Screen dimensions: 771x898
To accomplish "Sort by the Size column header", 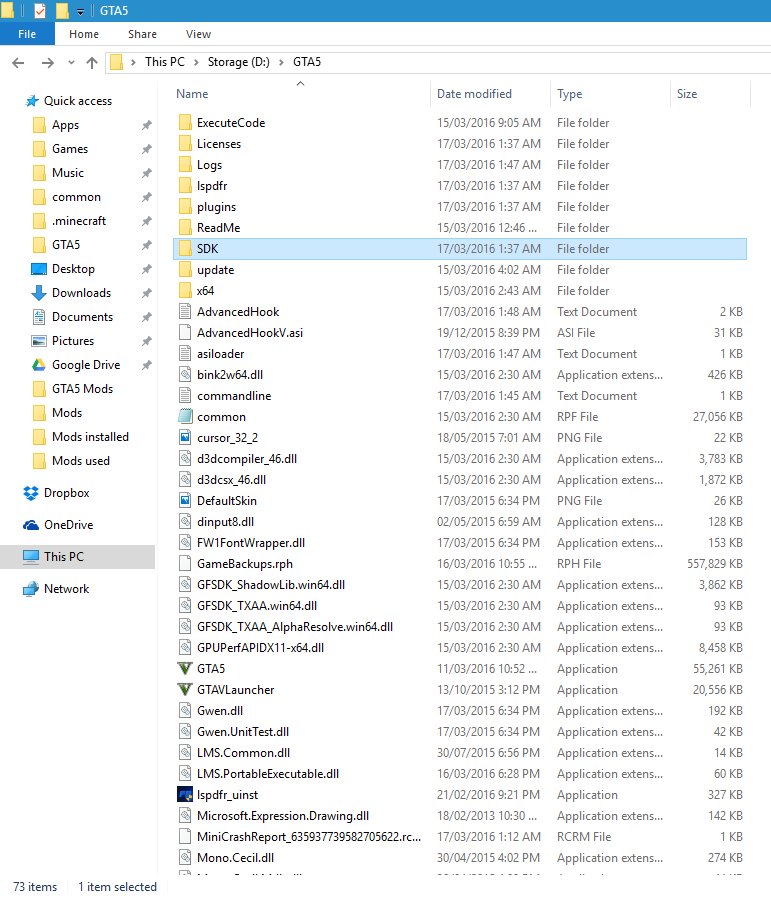I will (710, 93).
